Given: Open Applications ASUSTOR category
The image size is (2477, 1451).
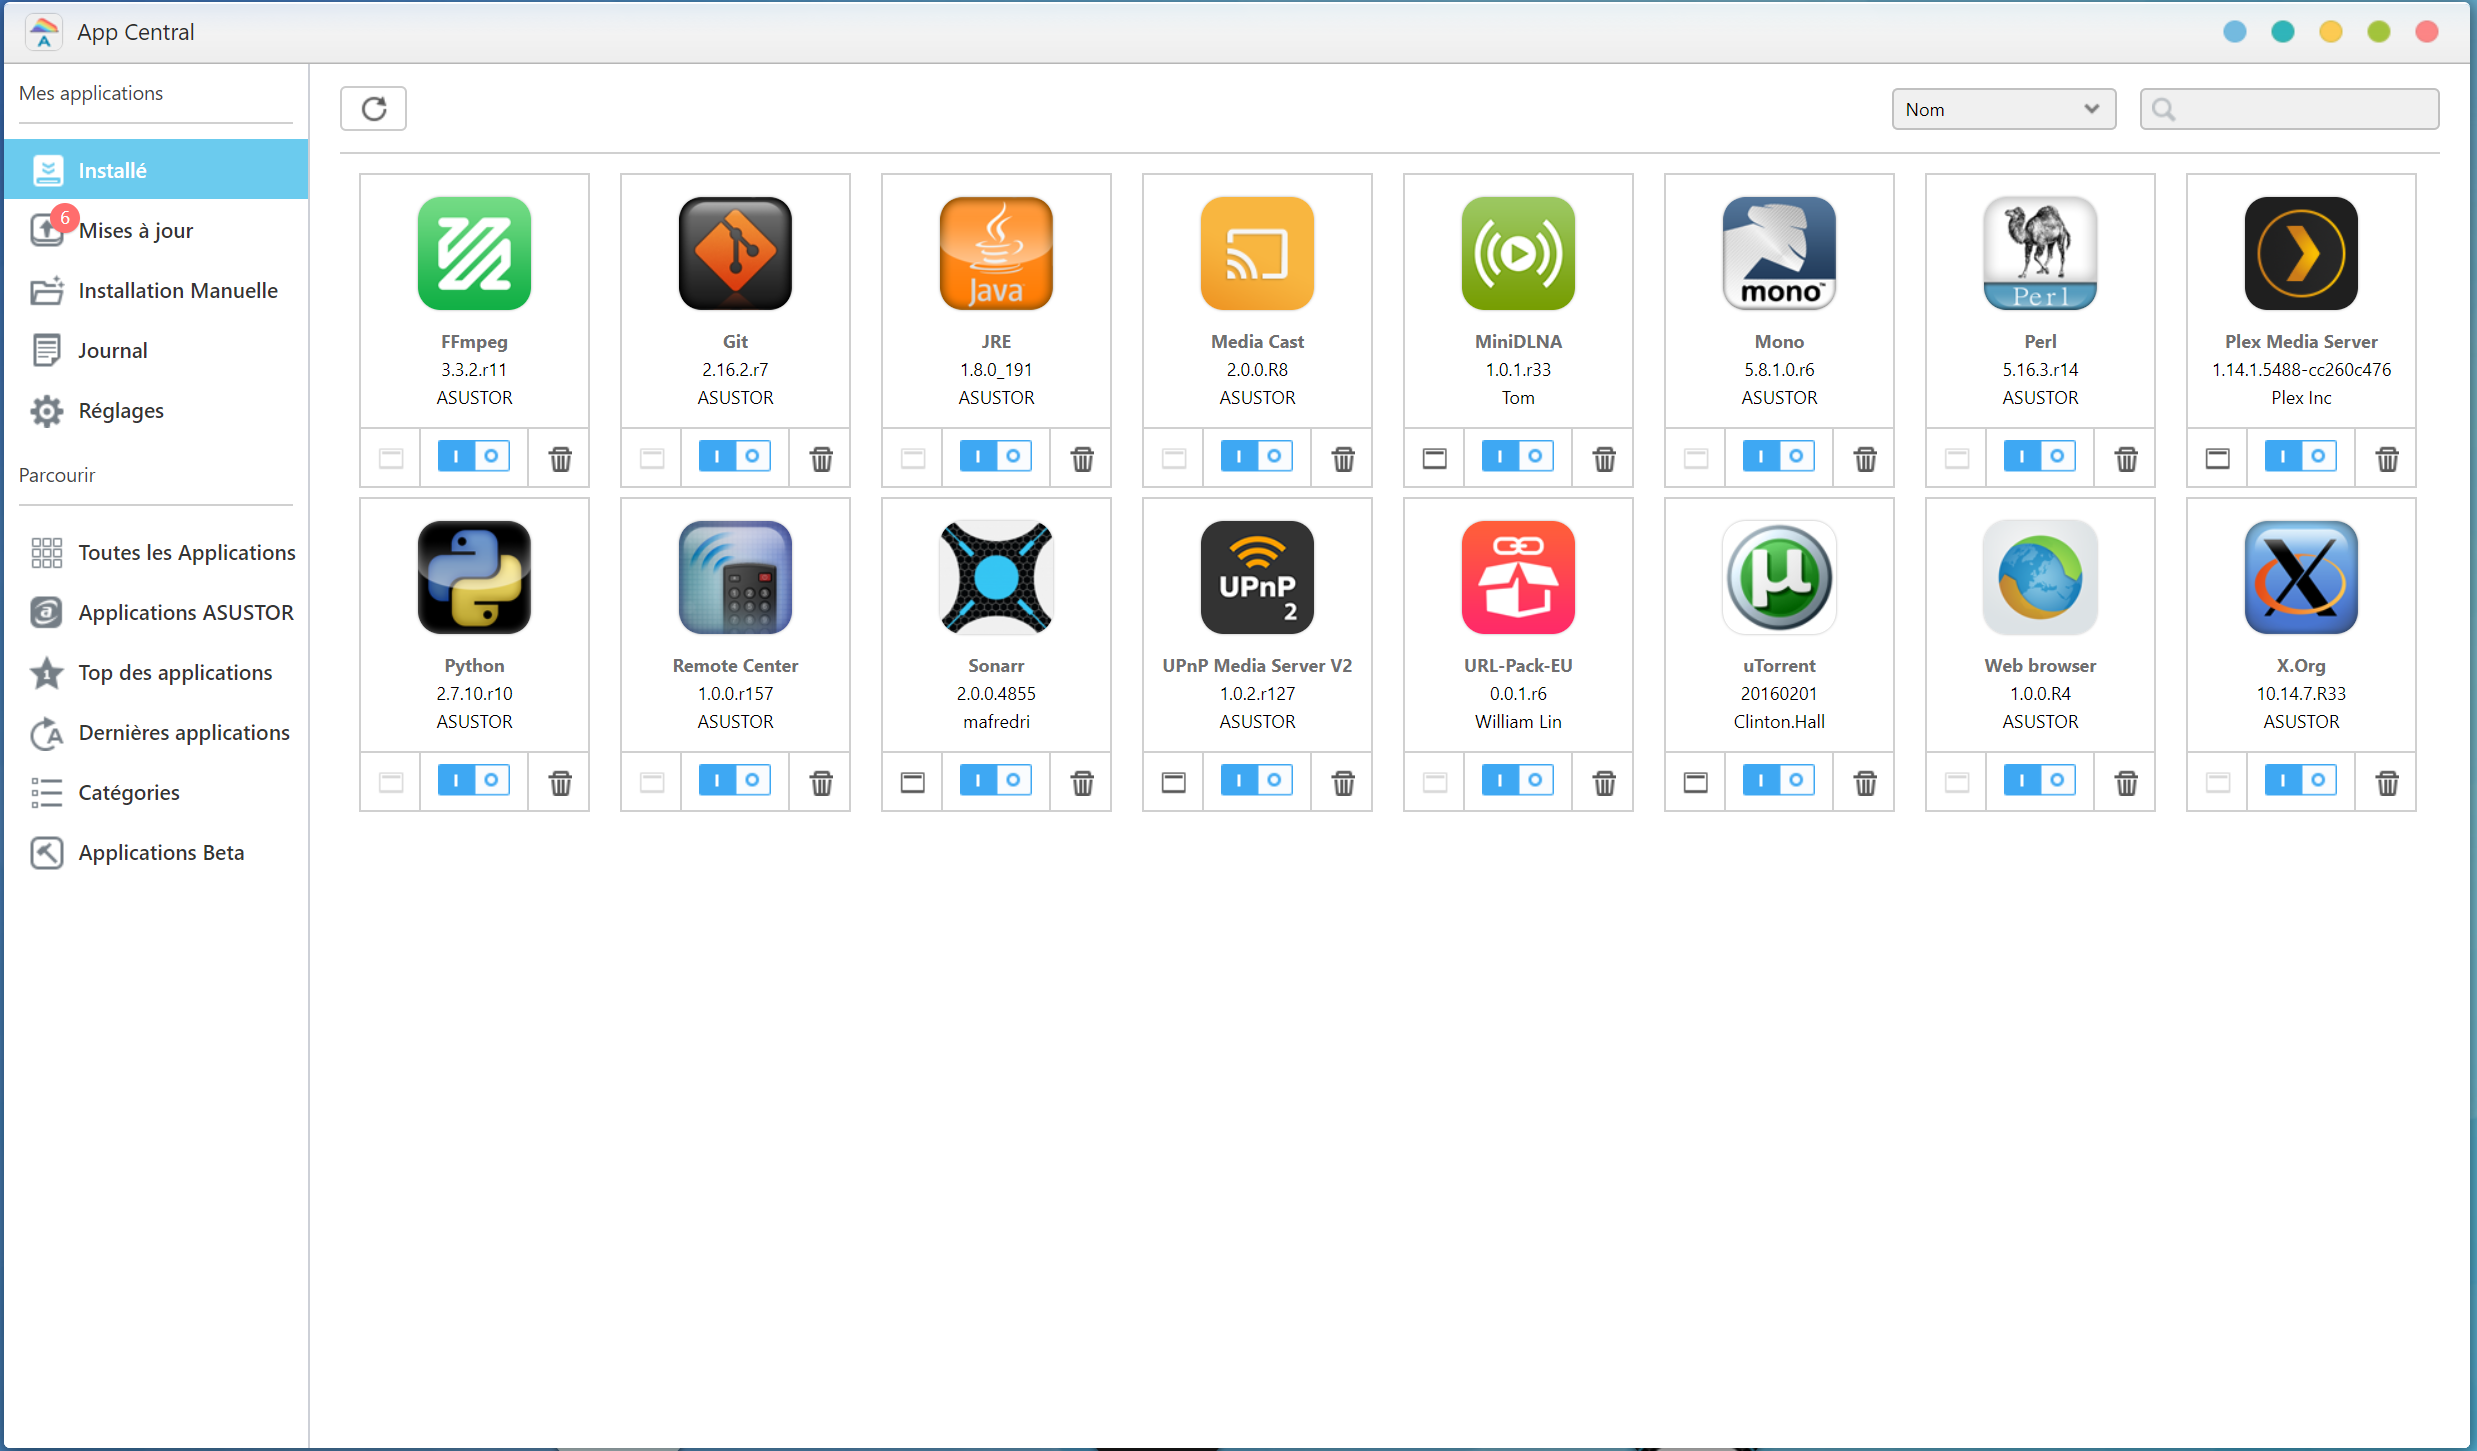Looking at the screenshot, I should tap(156, 612).
